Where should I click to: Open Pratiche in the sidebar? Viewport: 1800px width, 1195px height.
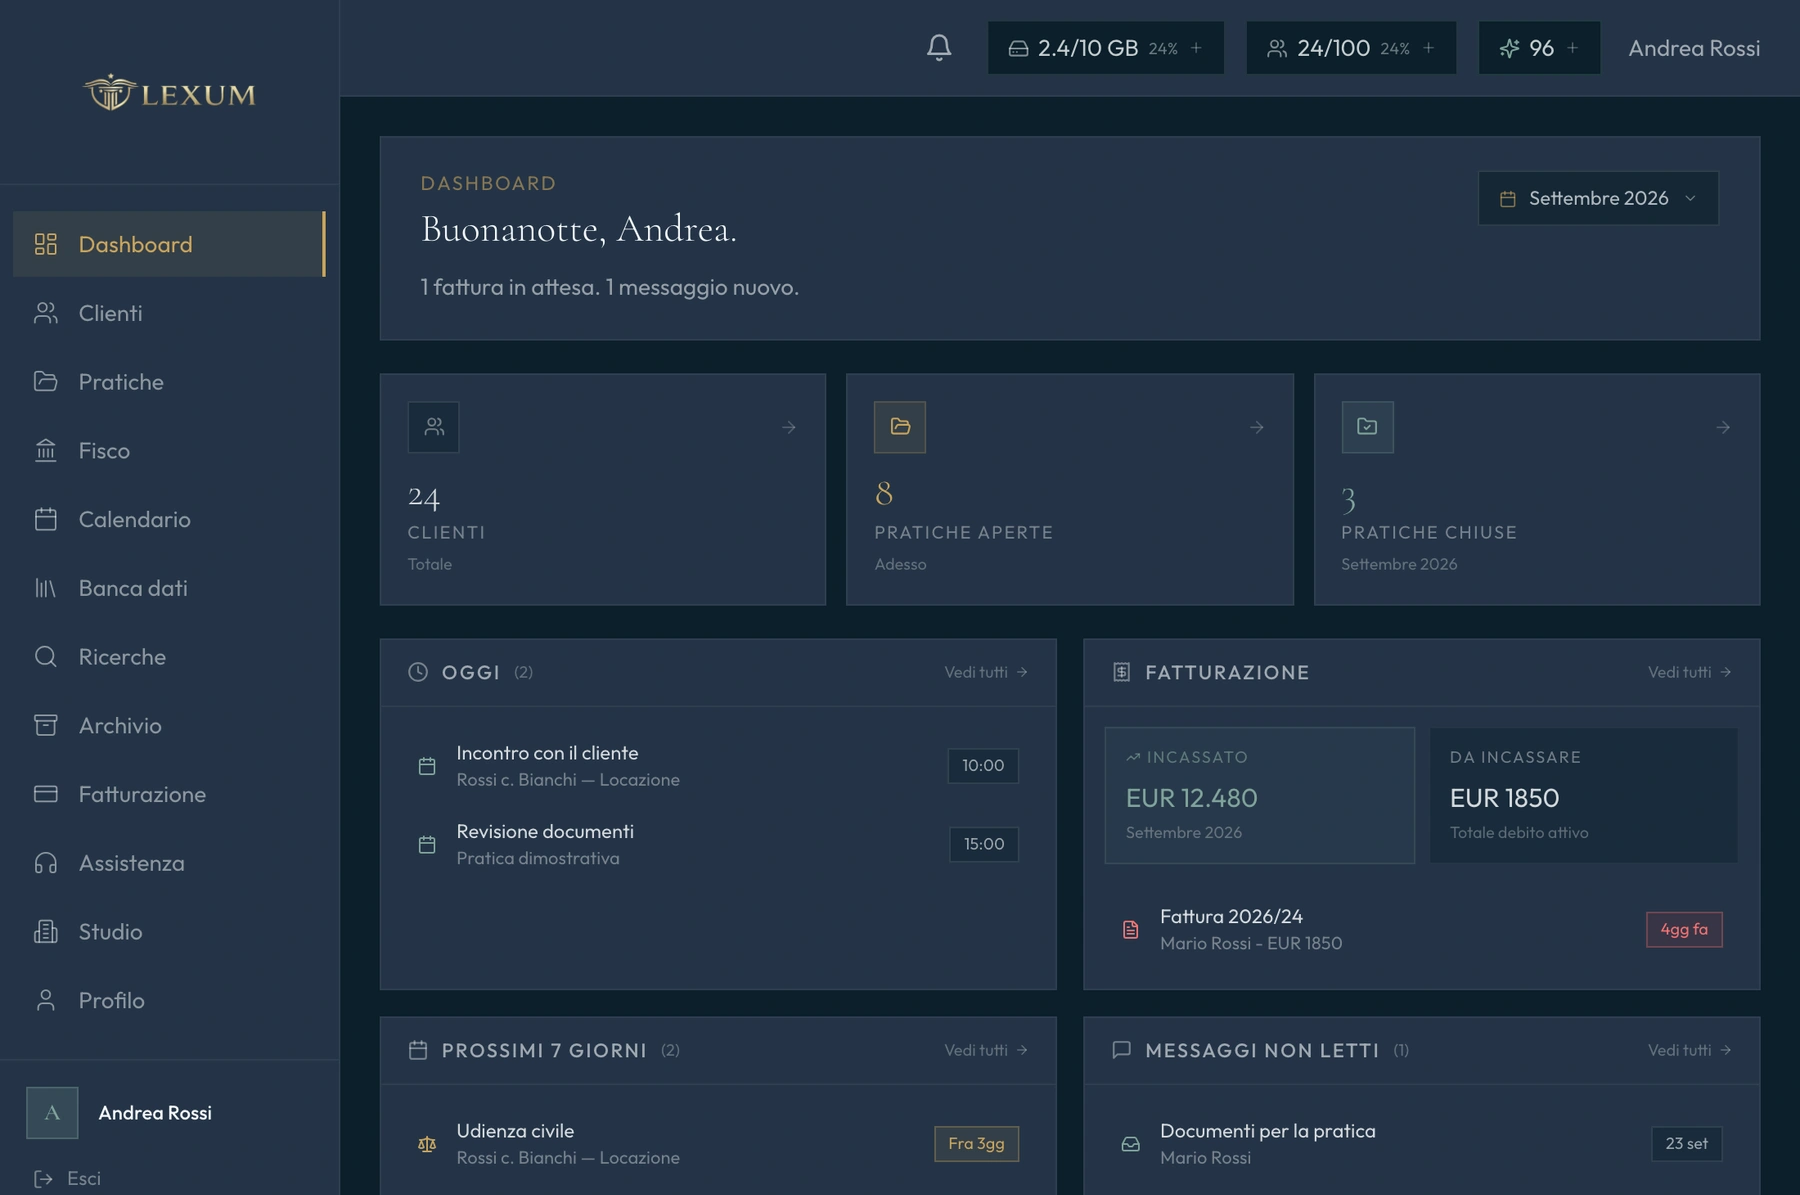(x=169, y=382)
